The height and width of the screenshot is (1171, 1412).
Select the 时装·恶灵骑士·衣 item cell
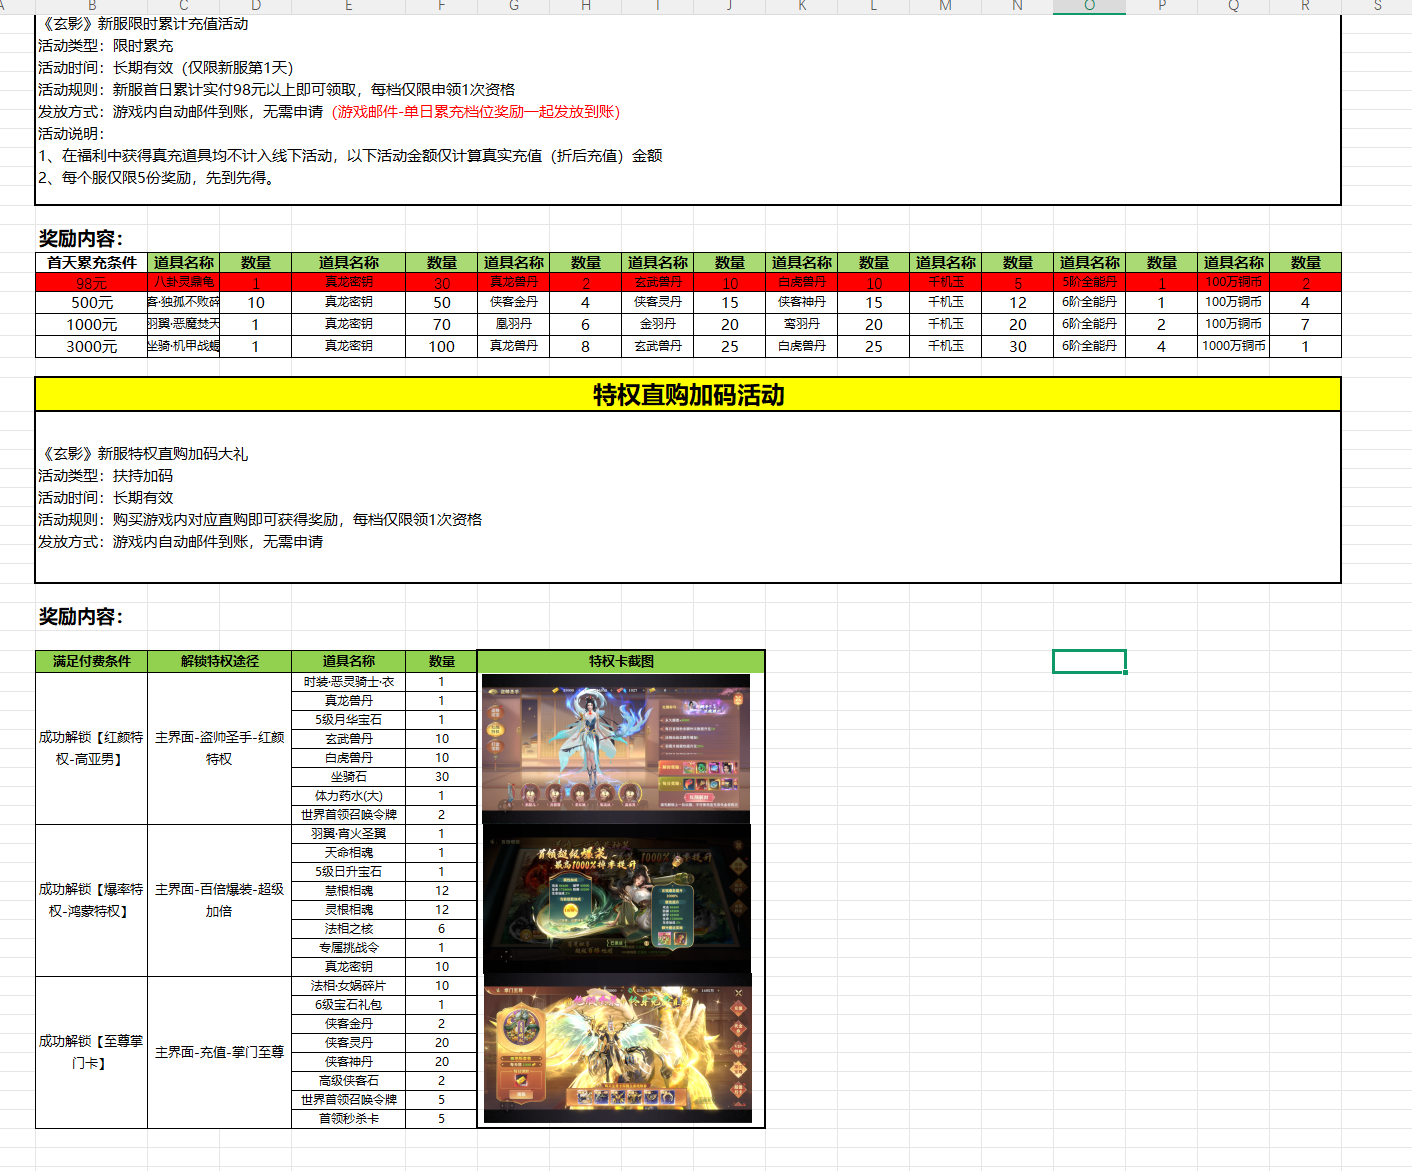click(x=348, y=682)
